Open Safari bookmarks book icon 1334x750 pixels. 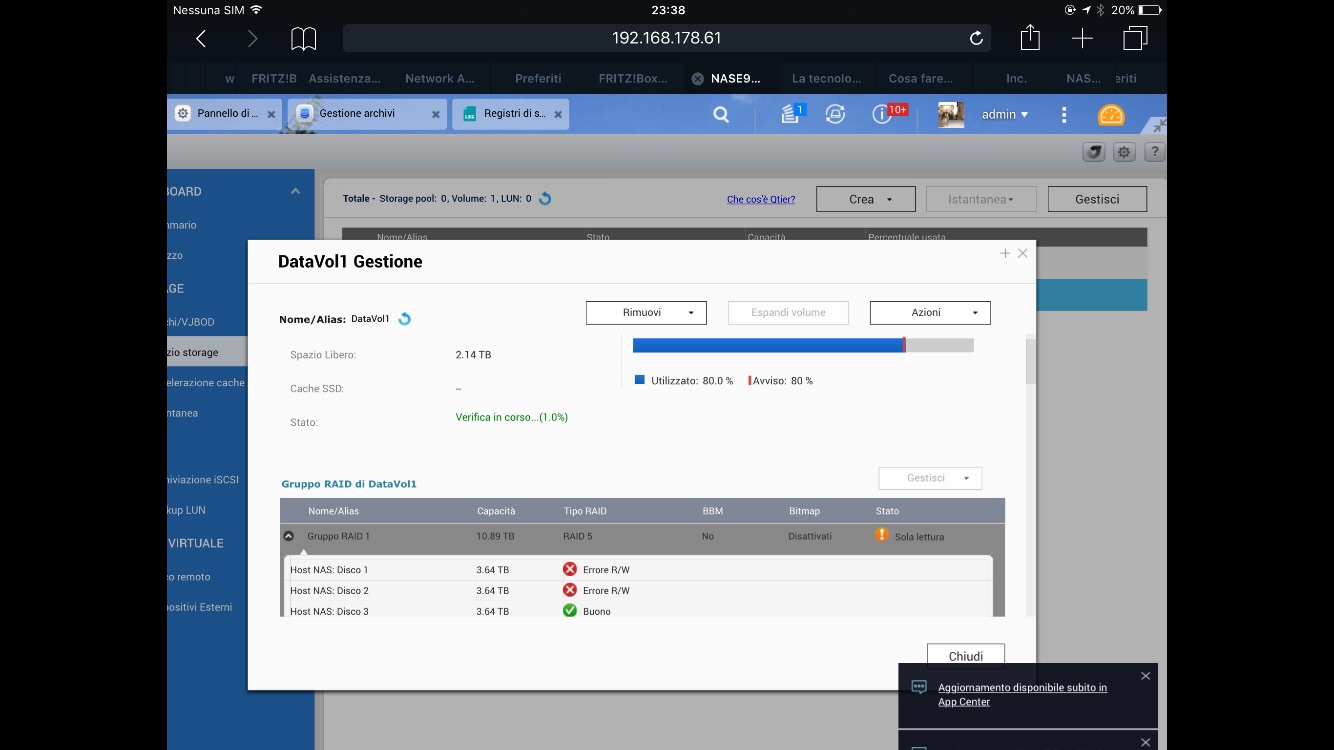click(303, 38)
